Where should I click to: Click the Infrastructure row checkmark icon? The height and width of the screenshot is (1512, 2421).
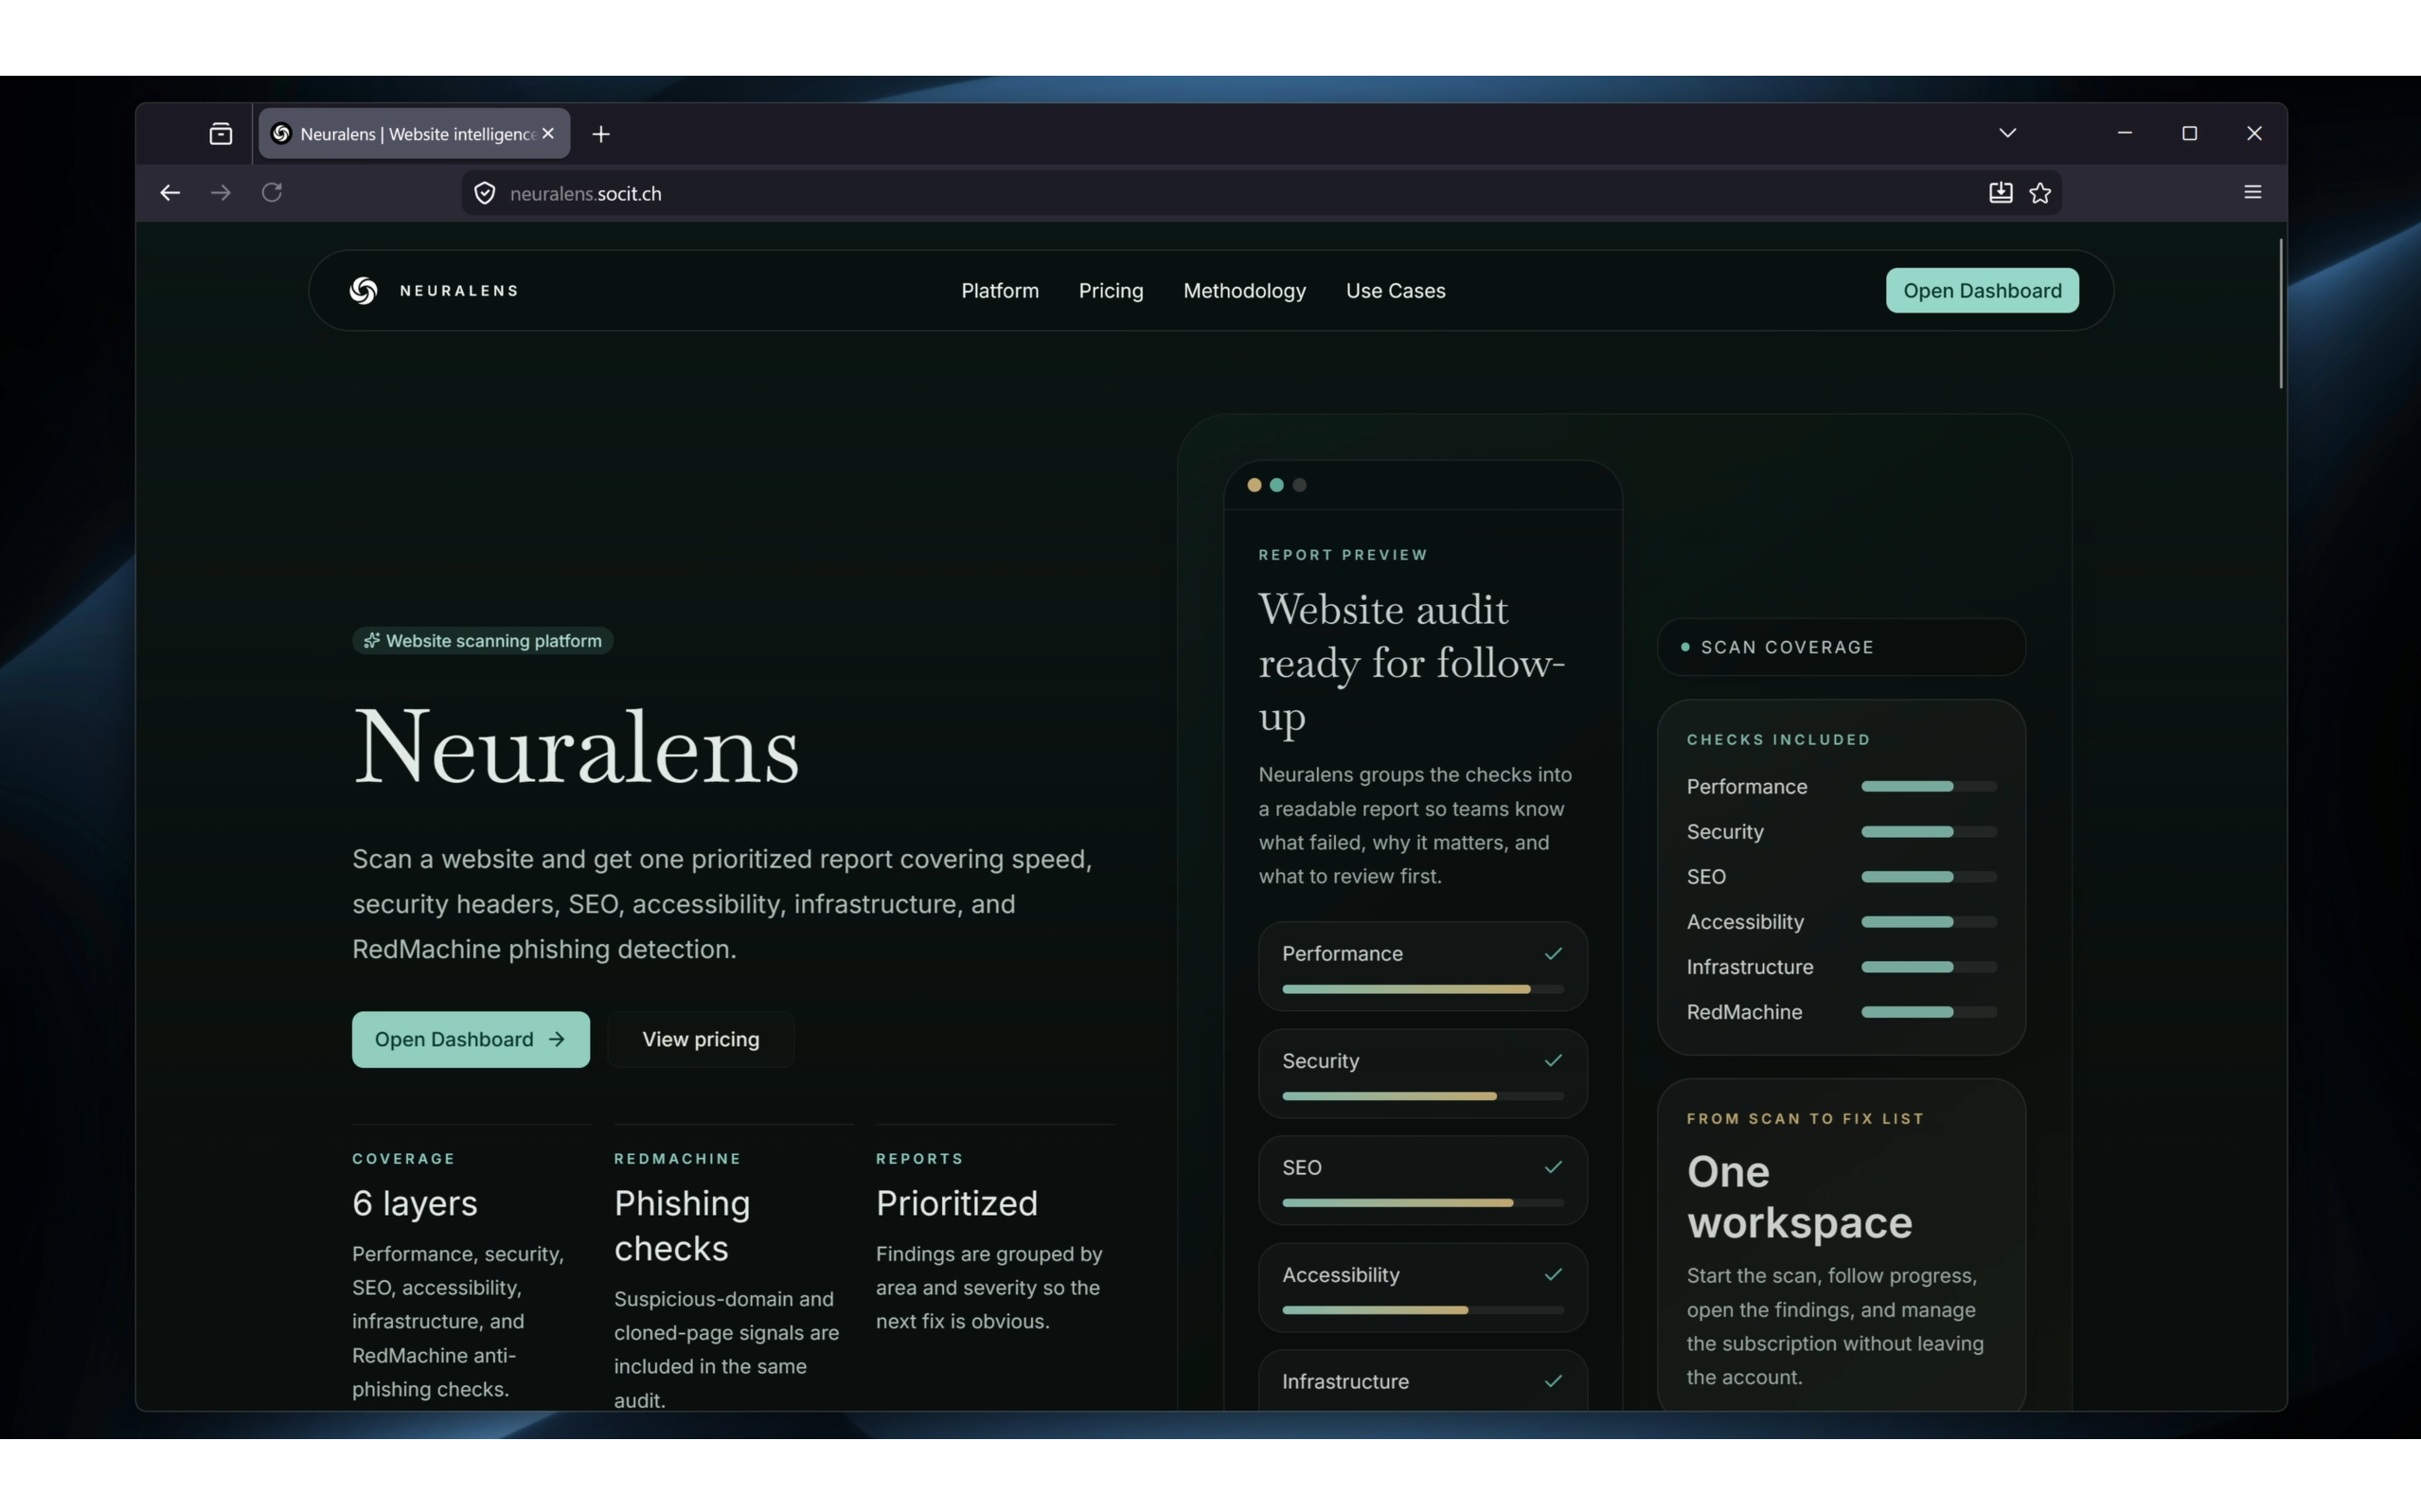[x=1553, y=1381]
